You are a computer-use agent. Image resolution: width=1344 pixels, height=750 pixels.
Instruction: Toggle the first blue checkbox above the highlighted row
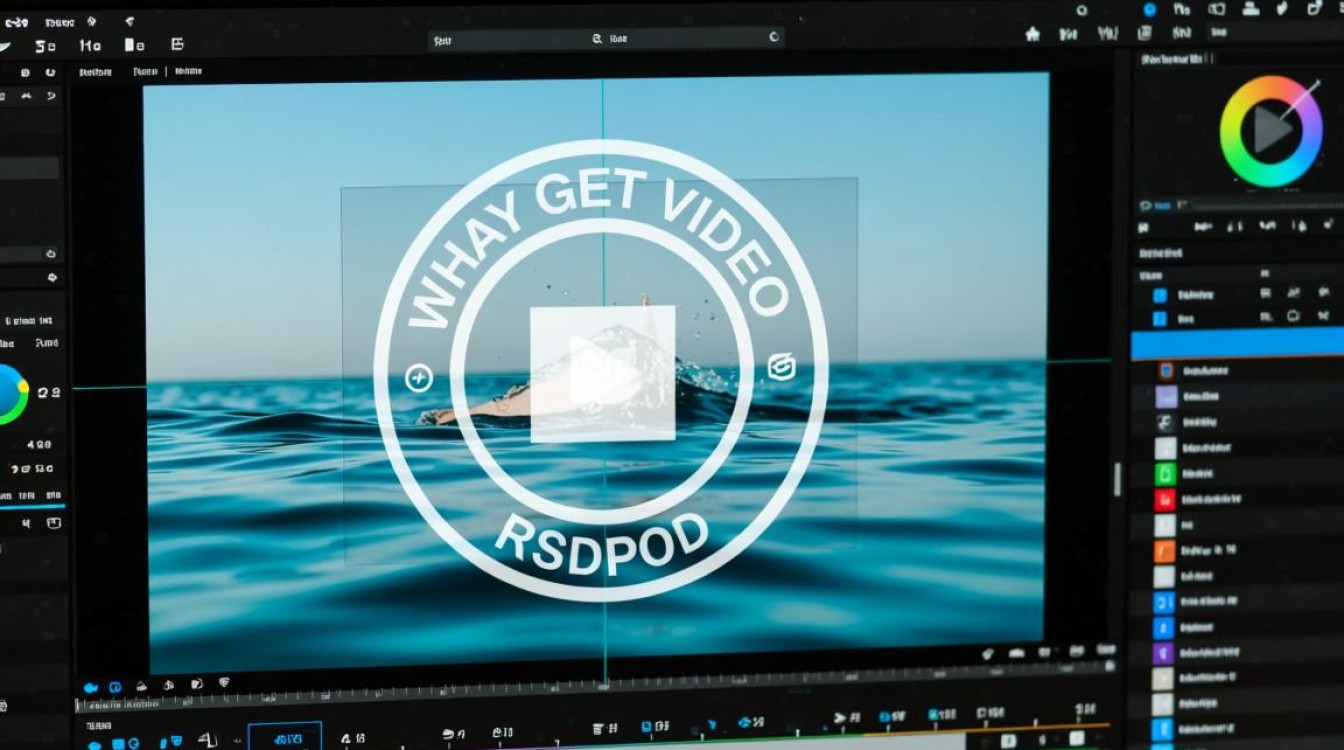tap(1160, 295)
